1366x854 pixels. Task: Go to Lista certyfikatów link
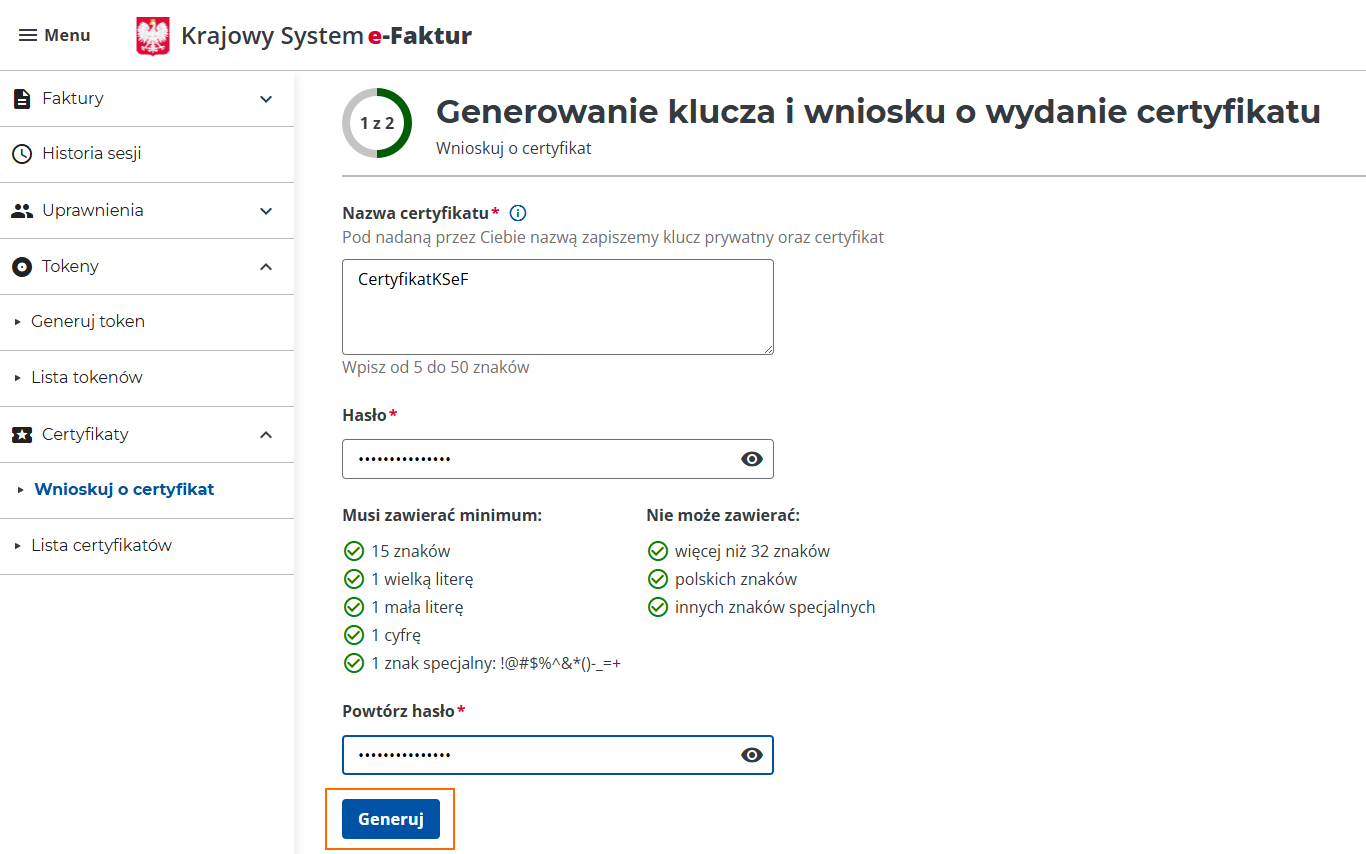pyautogui.click(x=101, y=545)
